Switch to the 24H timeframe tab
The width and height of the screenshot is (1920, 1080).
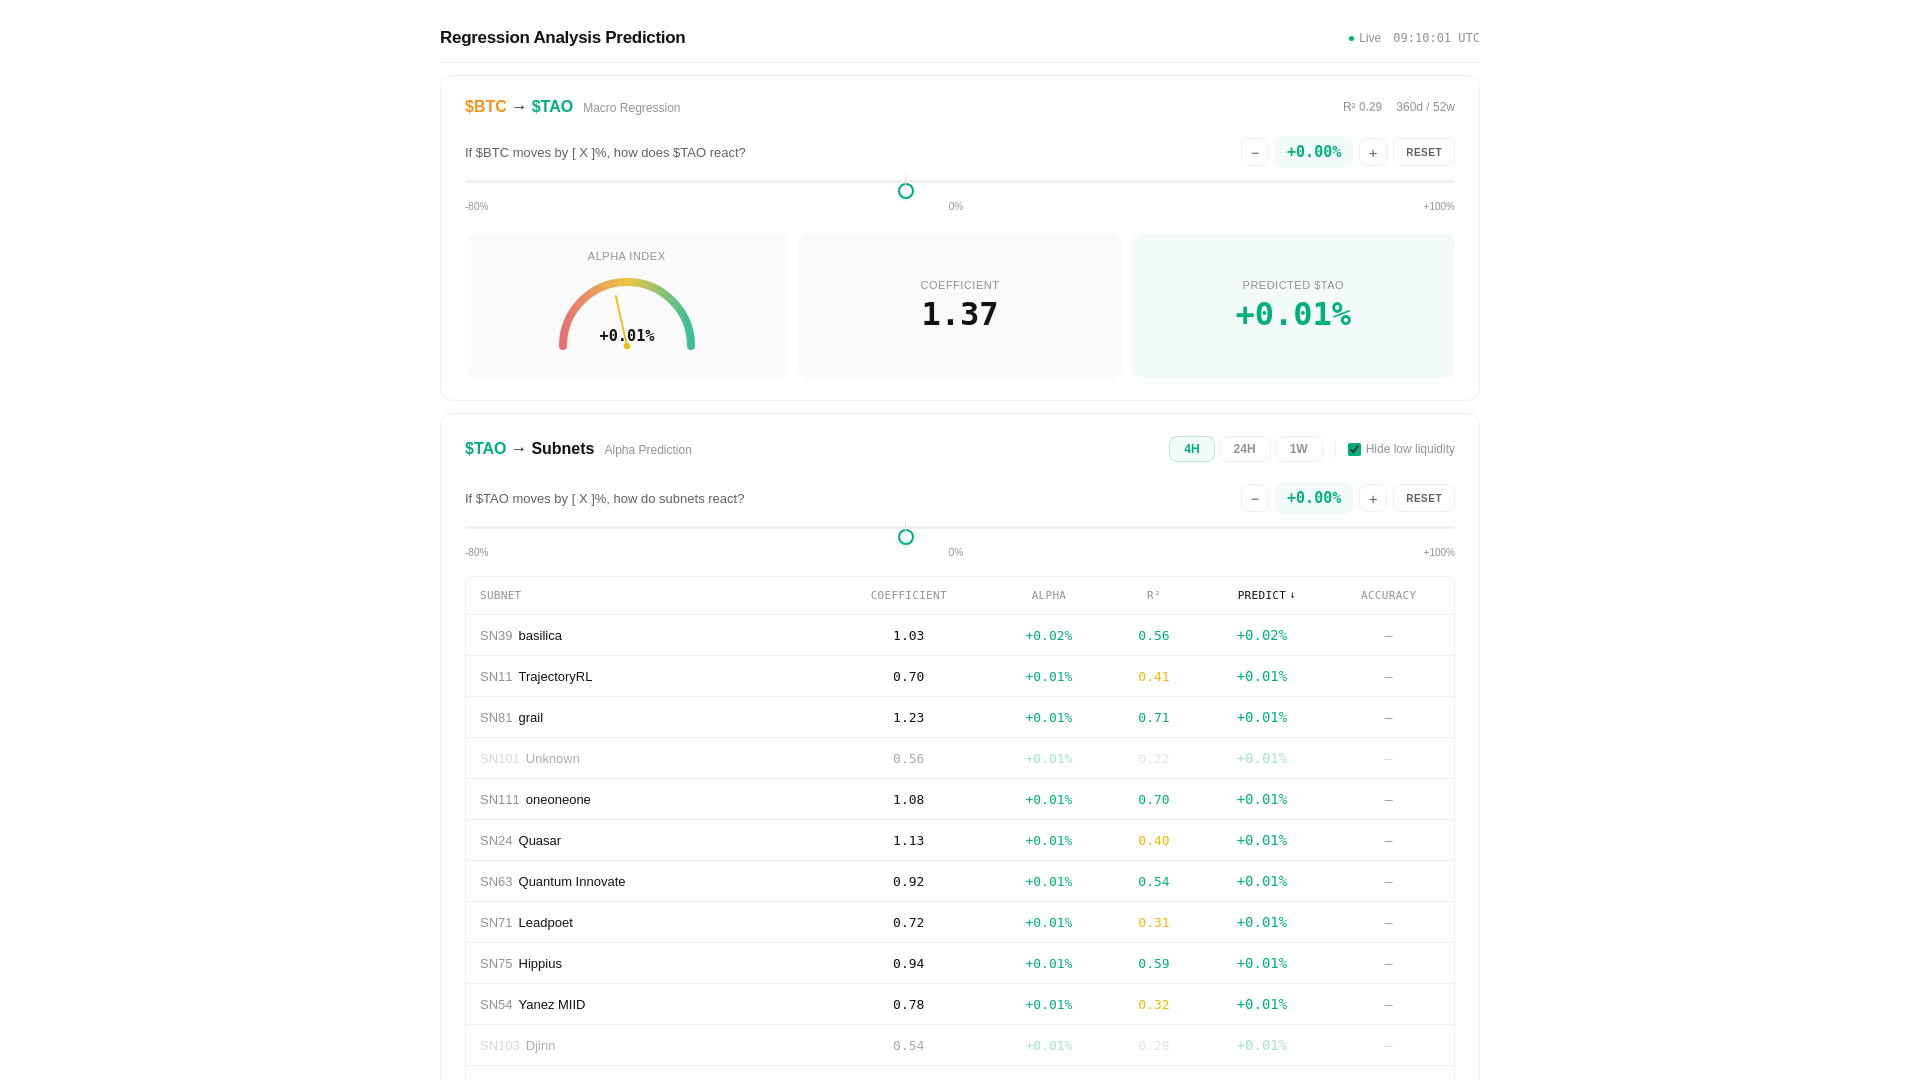point(1244,449)
